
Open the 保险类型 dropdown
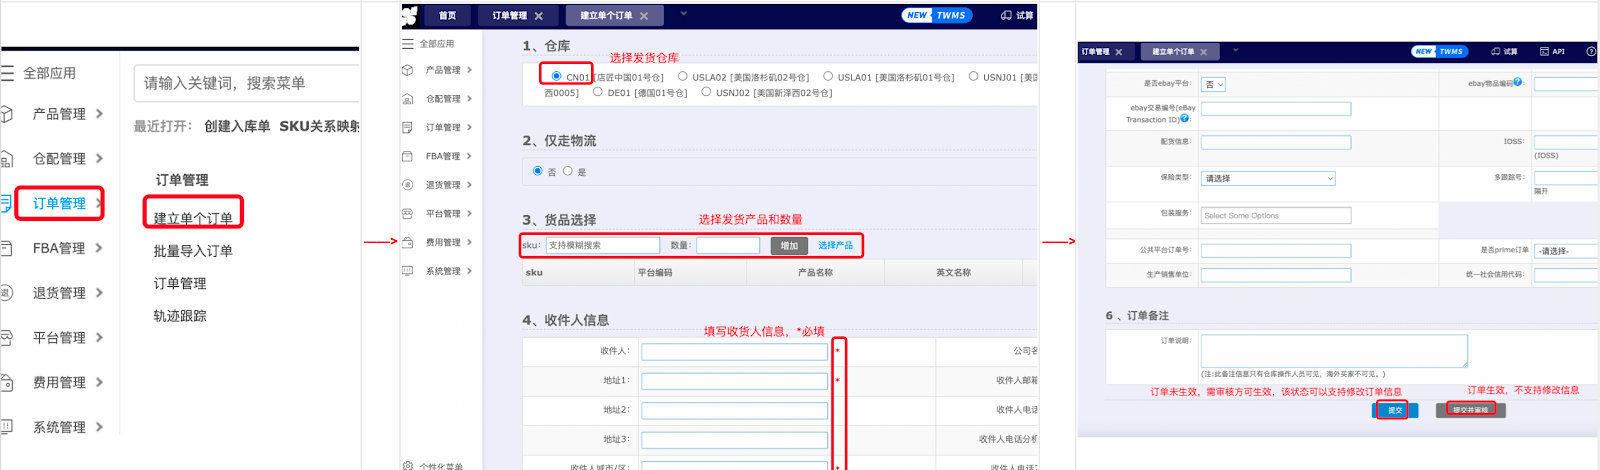point(1268,178)
